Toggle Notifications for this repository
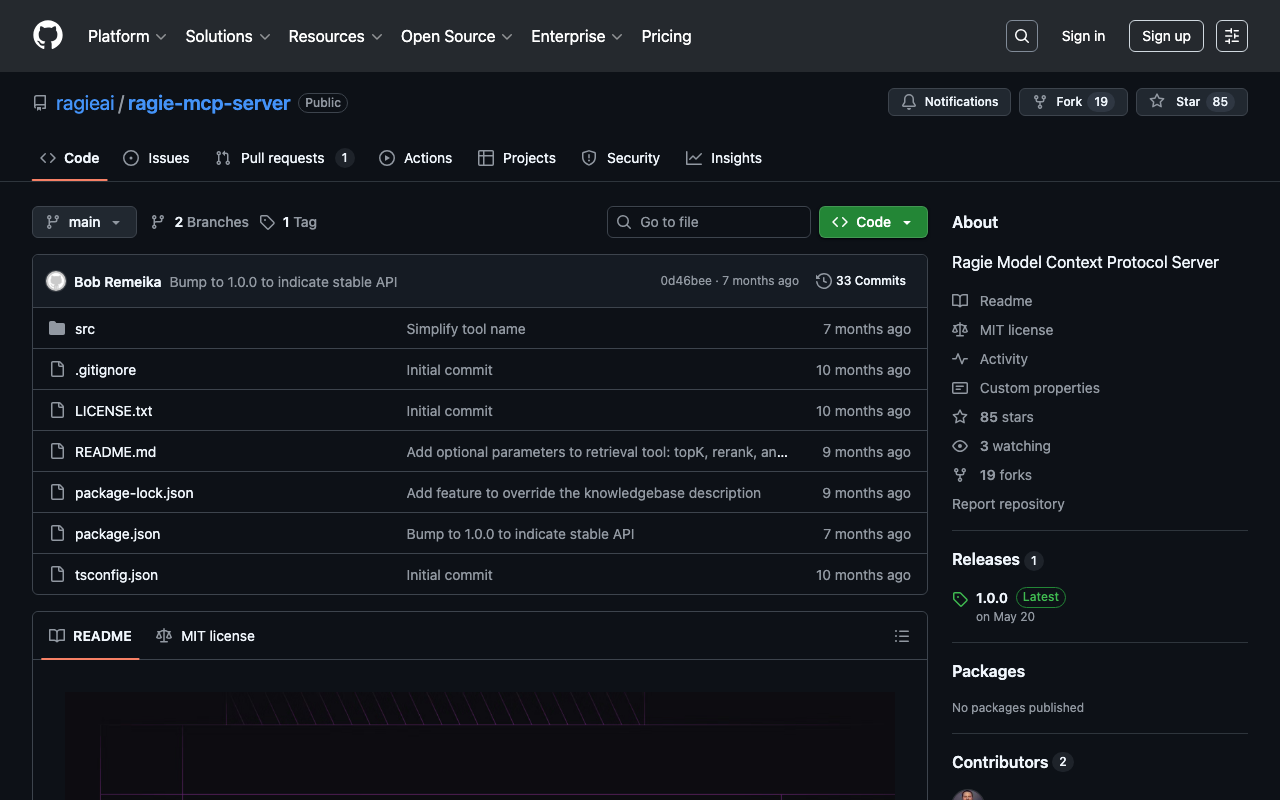Image resolution: width=1280 pixels, height=800 pixels. pos(949,102)
